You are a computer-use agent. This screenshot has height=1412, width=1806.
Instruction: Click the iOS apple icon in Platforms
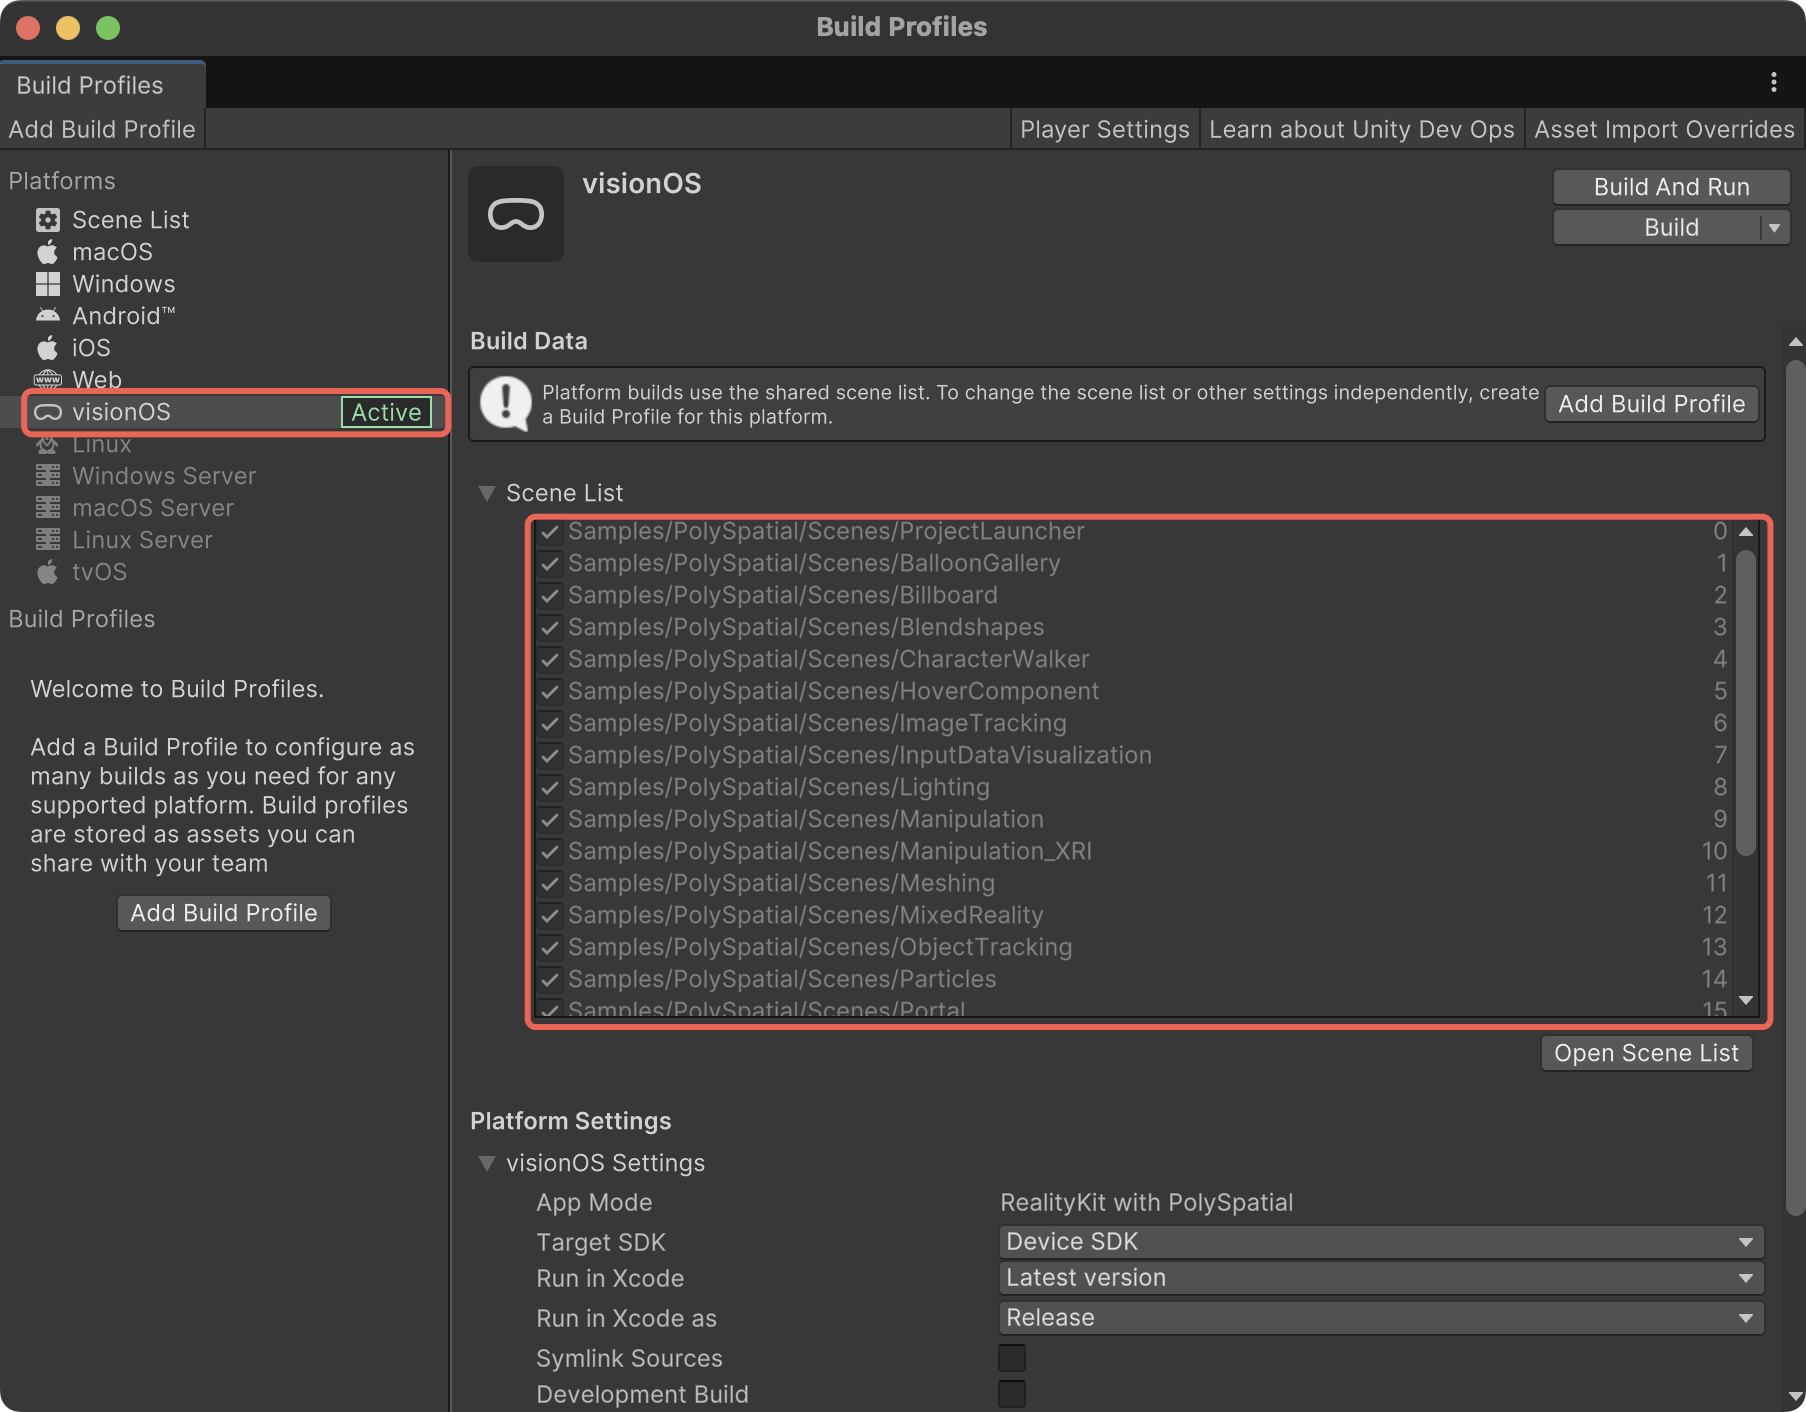pyautogui.click(x=48, y=348)
